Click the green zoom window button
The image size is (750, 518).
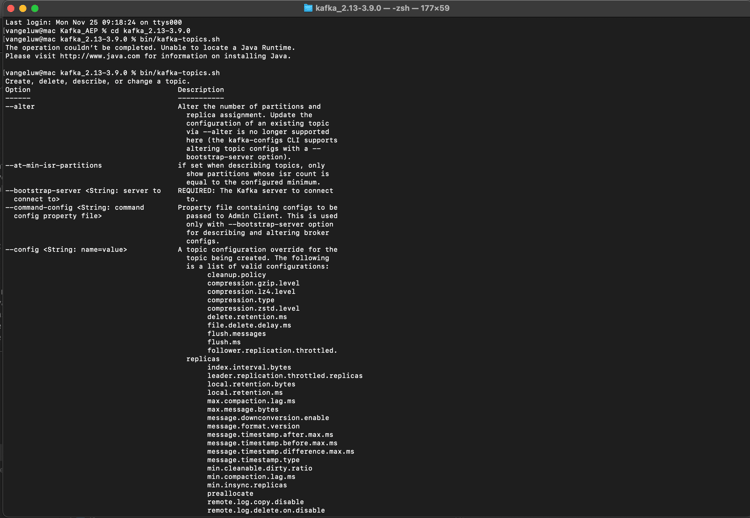click(x=34, y=8)
